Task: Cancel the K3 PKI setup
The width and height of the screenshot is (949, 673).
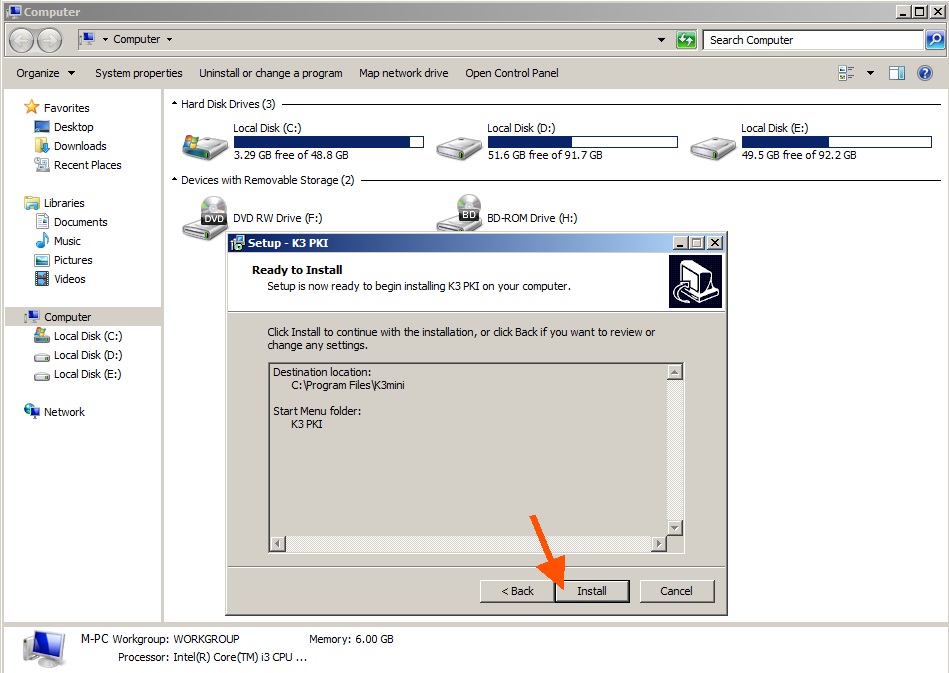Action: (x=677, y=591)
